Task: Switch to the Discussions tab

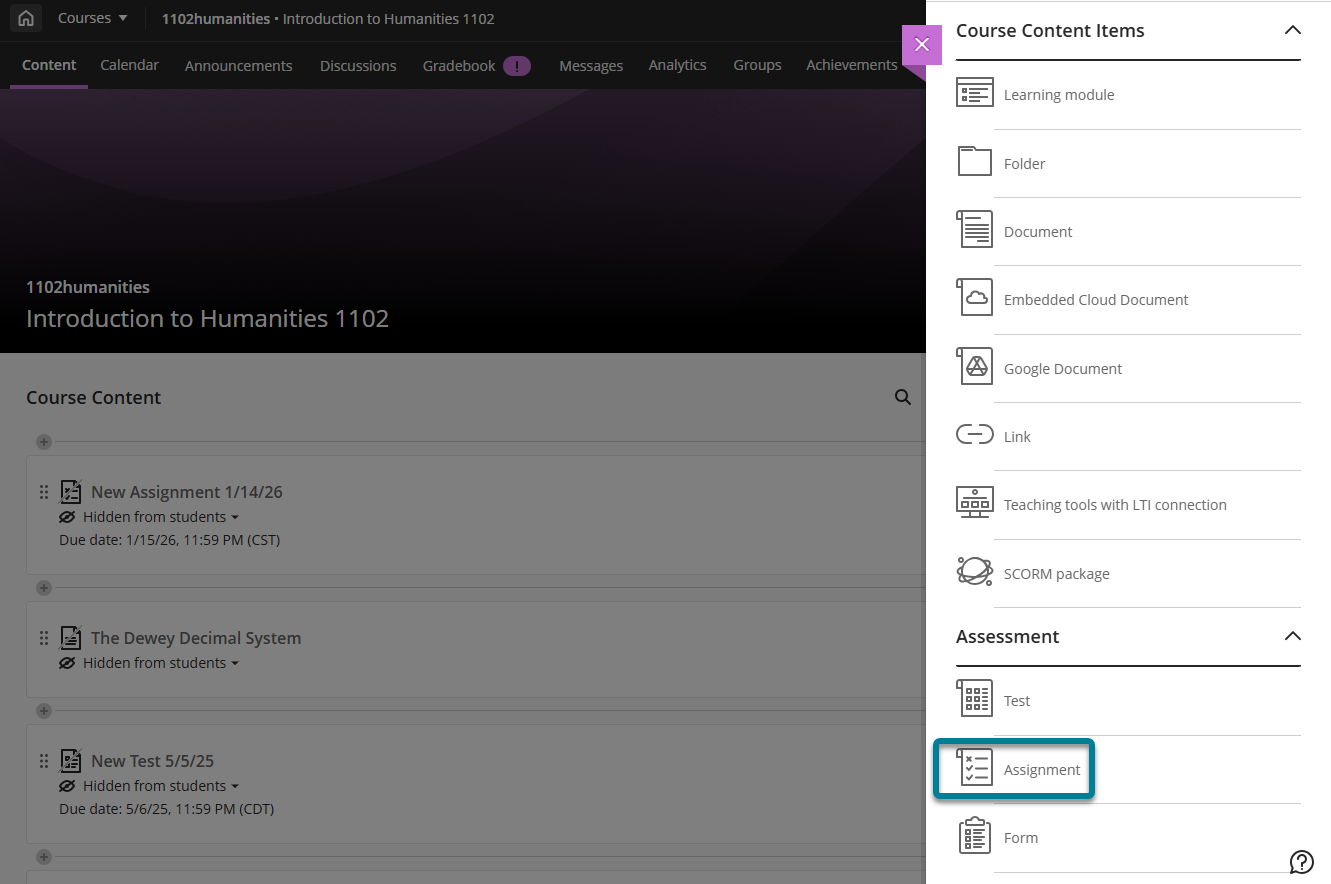Action: tap(358, 64)
